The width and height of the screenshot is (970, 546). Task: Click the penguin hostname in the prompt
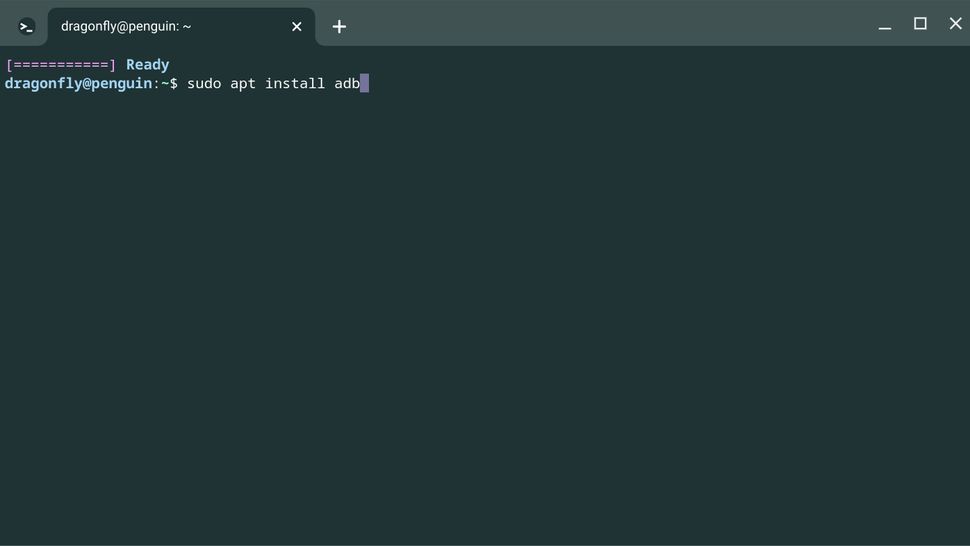pos(121,84)
